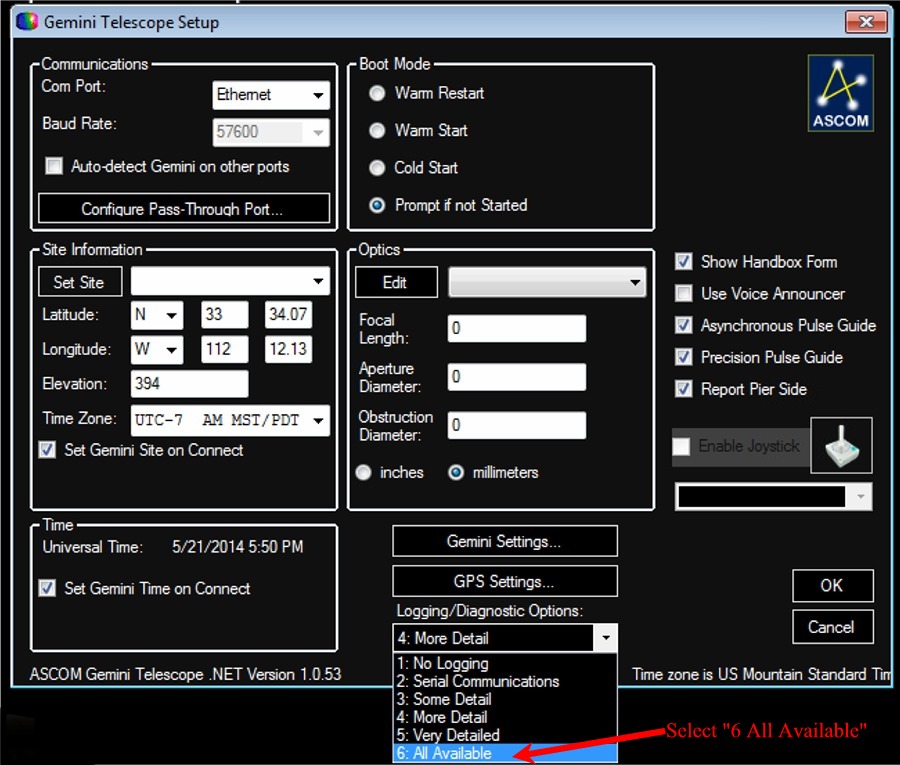This screenshot has height=765, width=900.
Task: Select 6: All Available option
Action: pos(505,753)
